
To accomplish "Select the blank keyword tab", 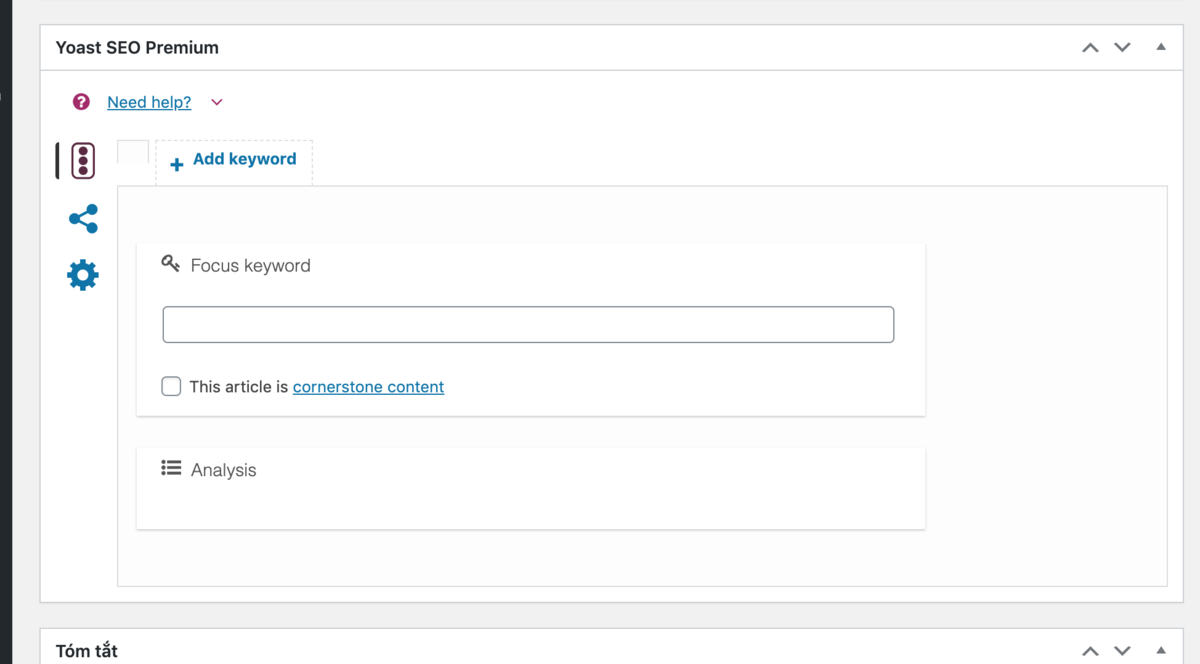I will click(133, 152).
